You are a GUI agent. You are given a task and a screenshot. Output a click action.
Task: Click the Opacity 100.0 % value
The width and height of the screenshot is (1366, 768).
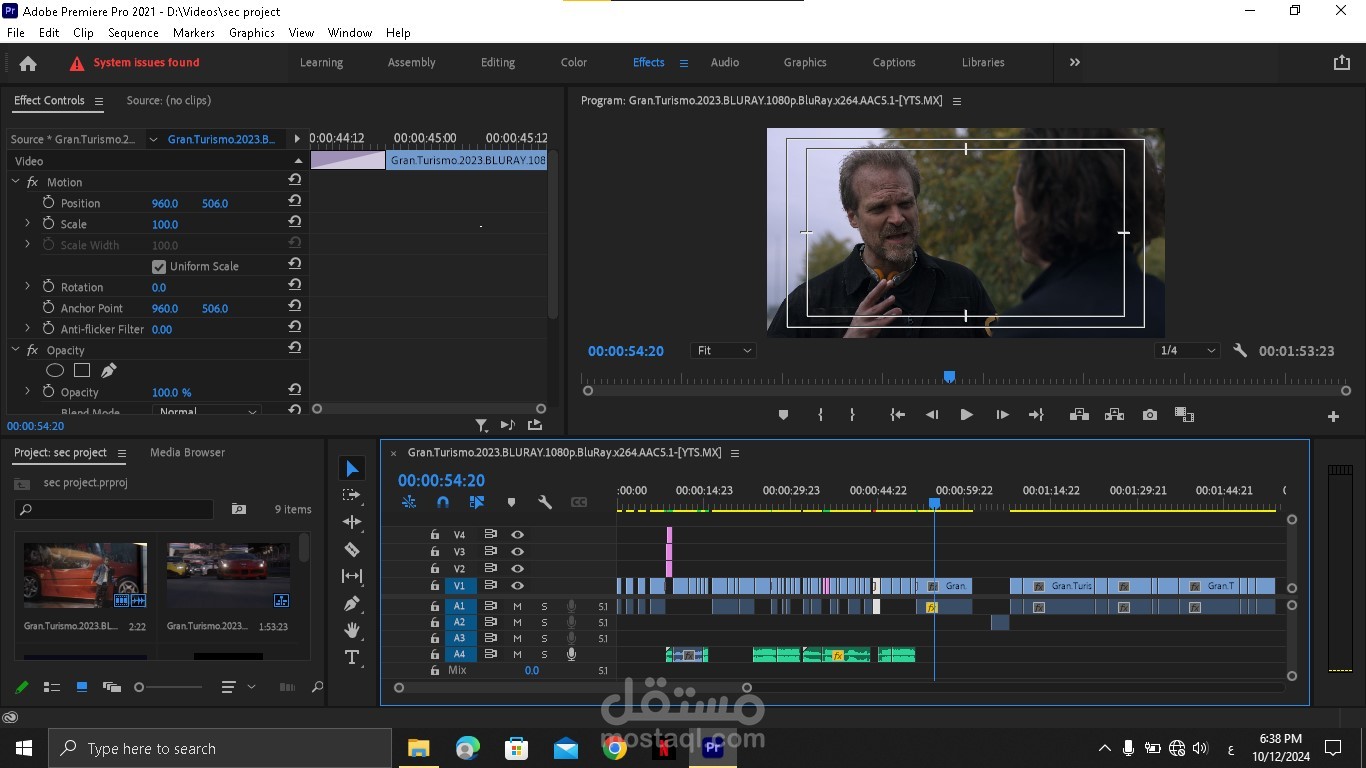[171, 393]
